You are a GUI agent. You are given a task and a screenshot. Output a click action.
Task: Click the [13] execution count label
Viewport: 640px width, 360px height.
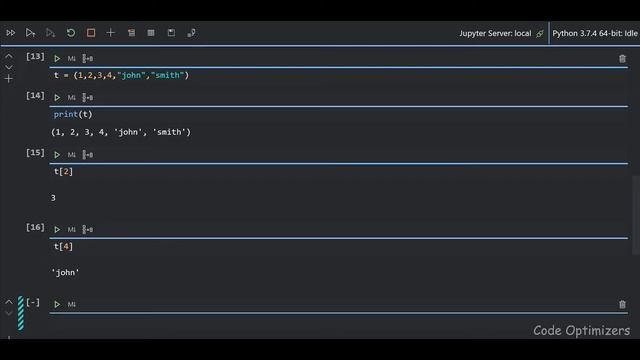(x=35, y=56)
